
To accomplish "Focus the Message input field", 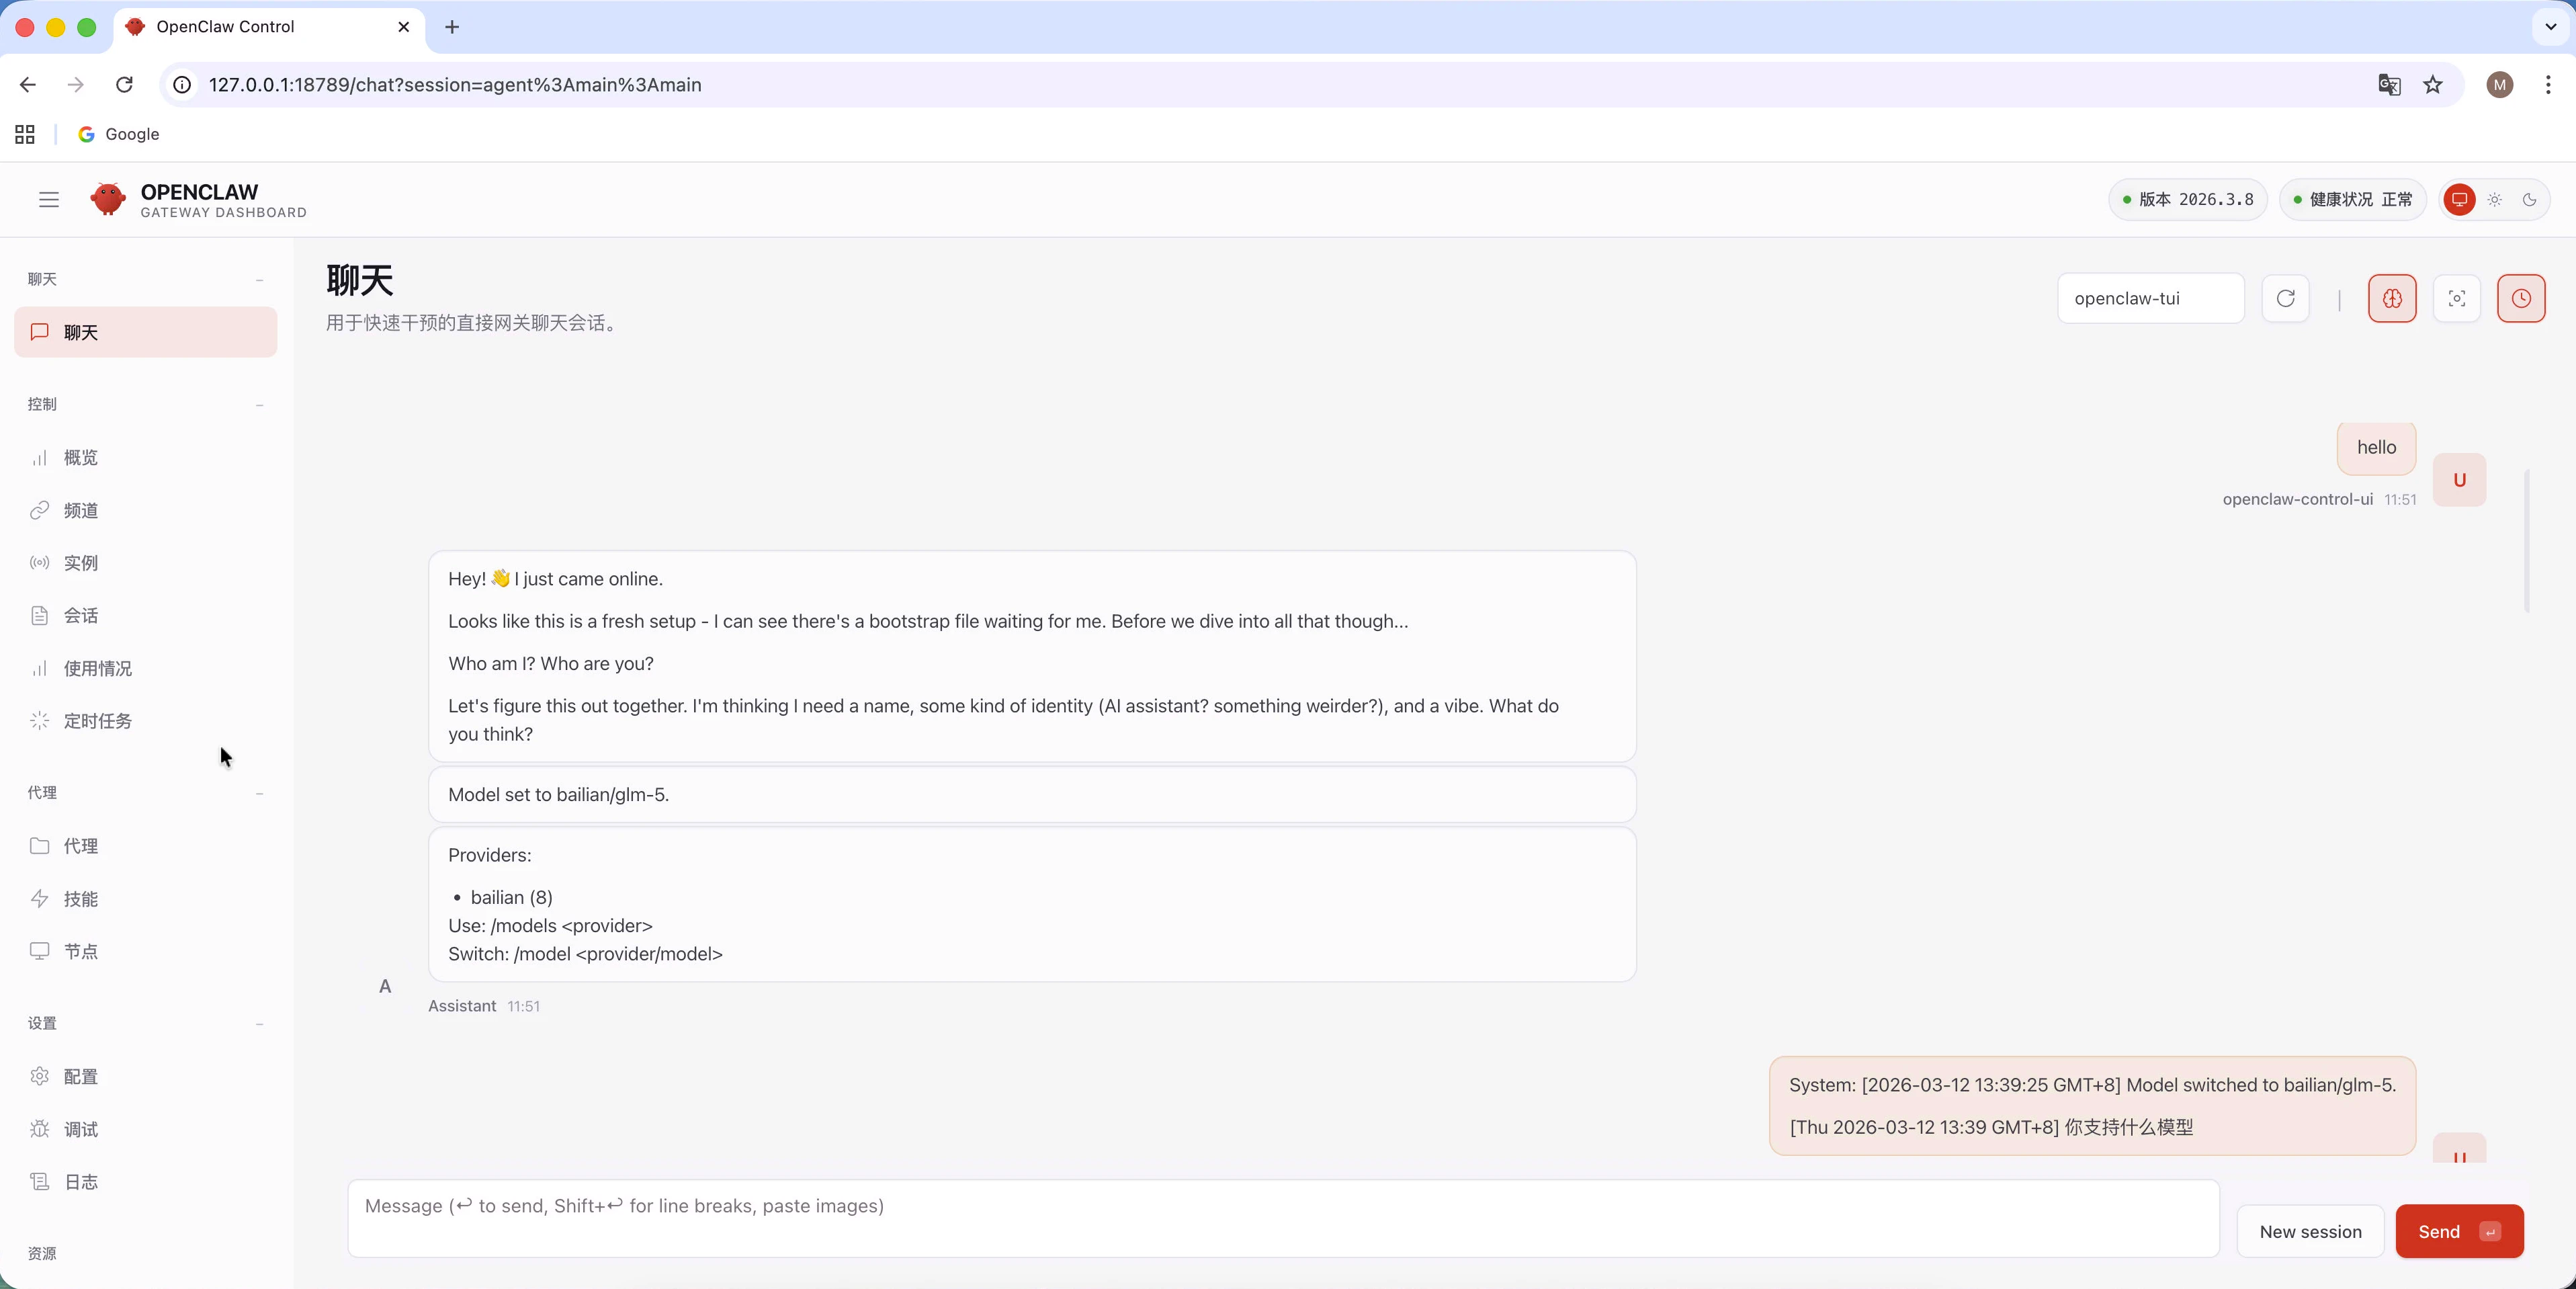I will pos(1283,1218).
